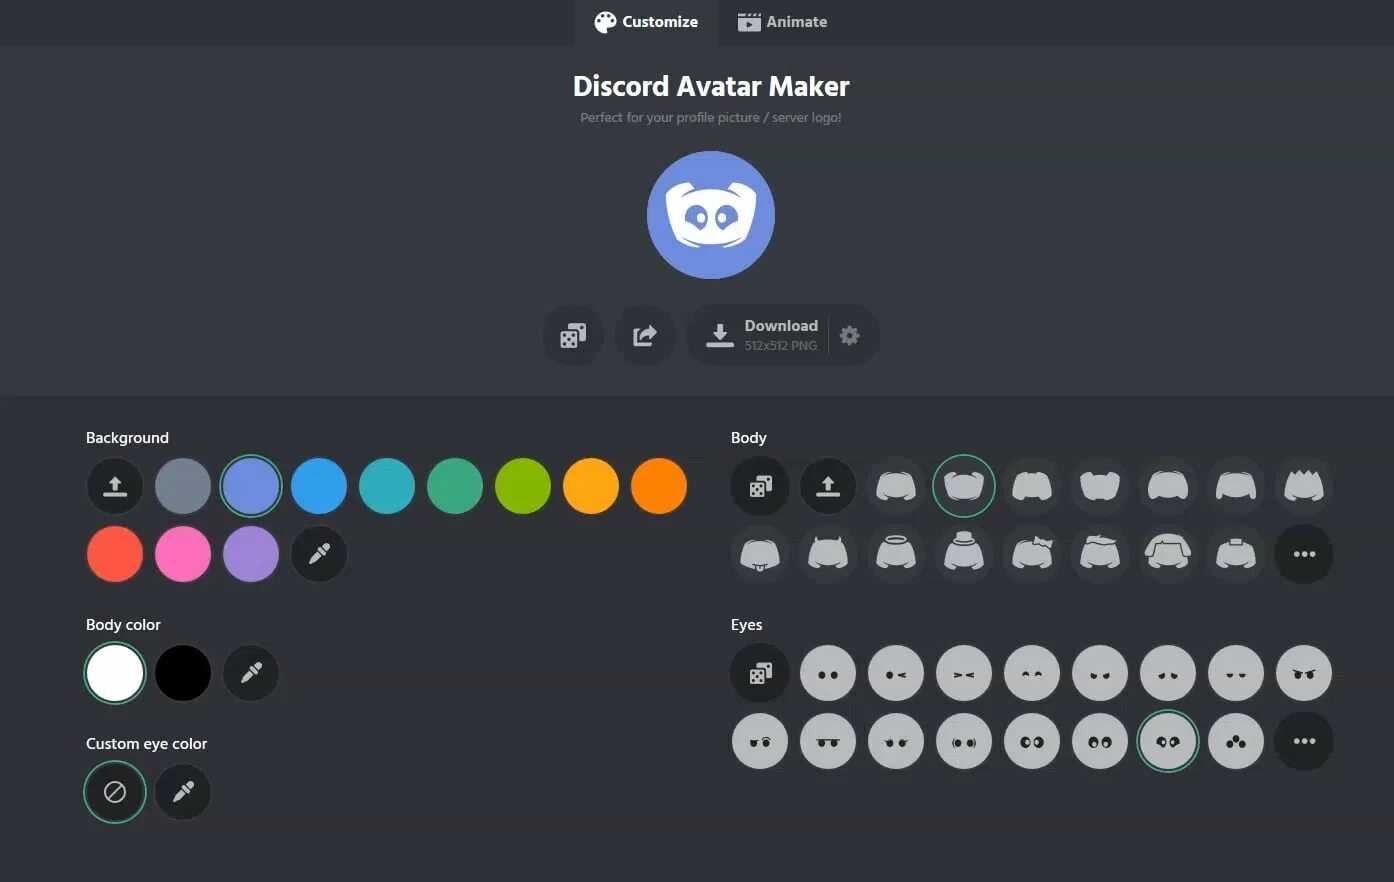Viewport: 1394px width, 882px height.
Task: Choose the happy arched eyes
Action: pos(1032,673)
